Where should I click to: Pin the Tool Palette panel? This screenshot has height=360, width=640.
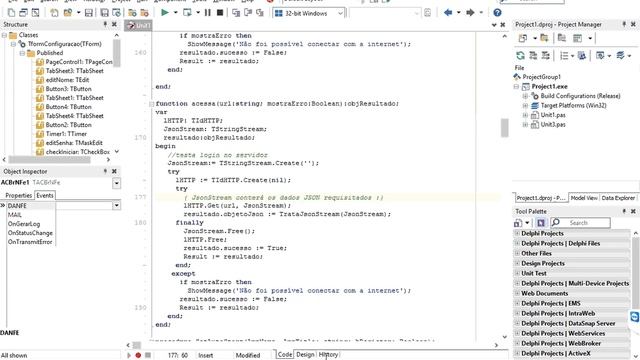(624, 211)
